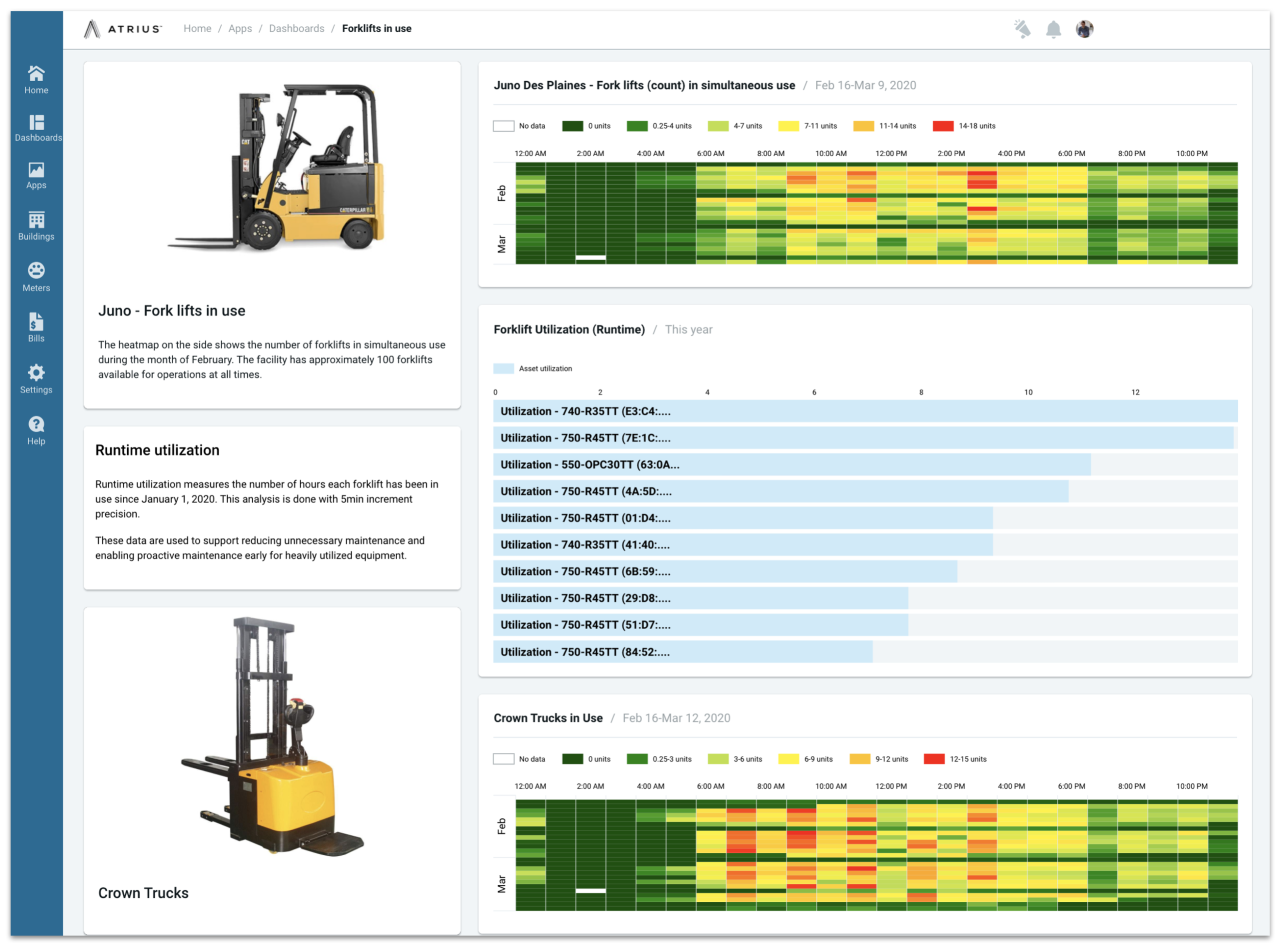The width and height of the screenshot is (1280, 952).
Task: Click the Forklift Utilization (Runtime) title
Action: pyautogui.click(x=569, y=329)
